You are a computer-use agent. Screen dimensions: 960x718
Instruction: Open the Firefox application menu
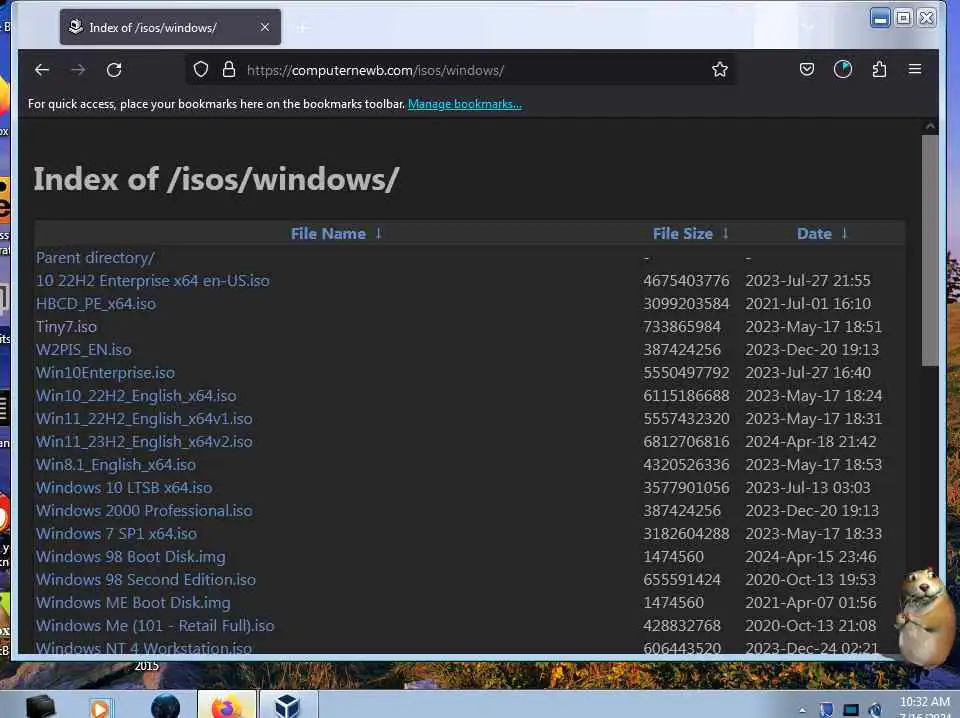tap(915, 69)
